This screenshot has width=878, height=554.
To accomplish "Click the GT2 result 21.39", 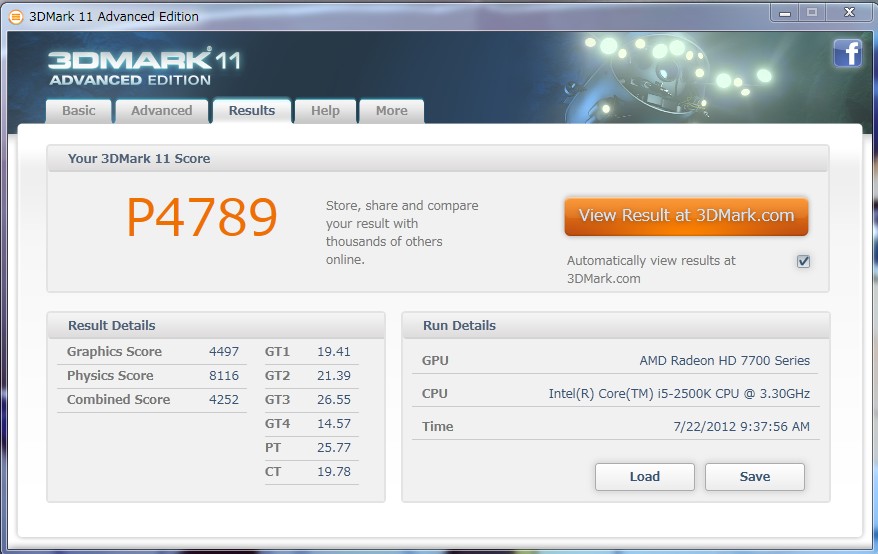I will pyautogui.click(x=334, y=376).
